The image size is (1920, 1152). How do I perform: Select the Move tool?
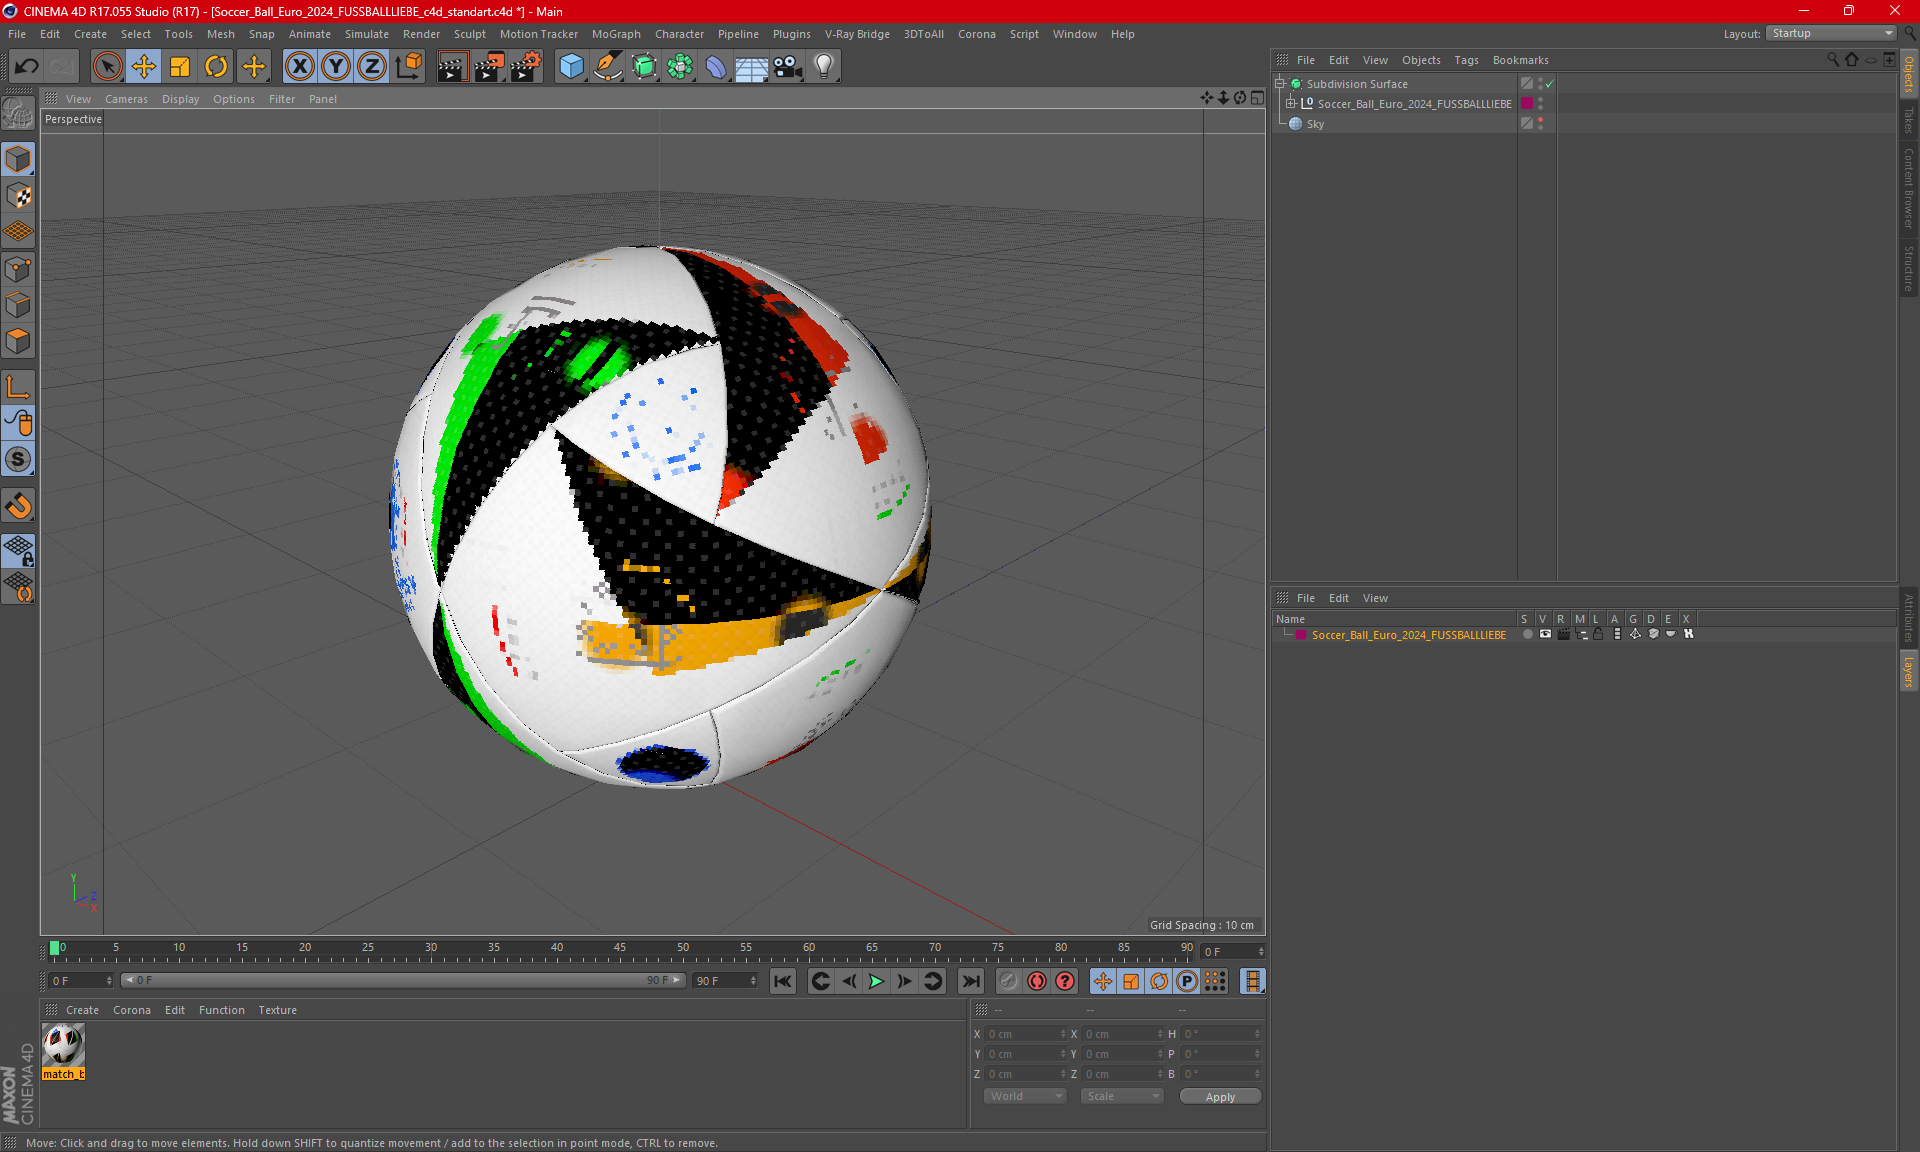point(144,67)
